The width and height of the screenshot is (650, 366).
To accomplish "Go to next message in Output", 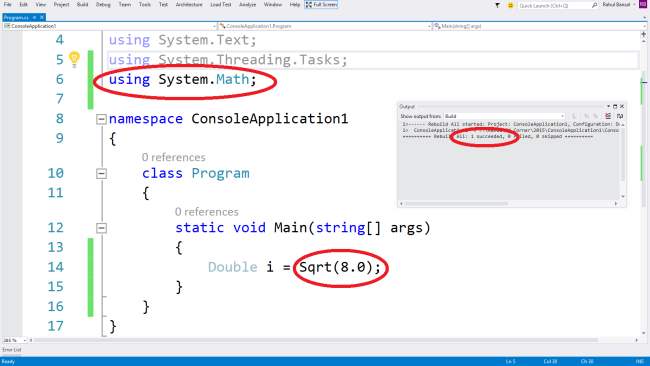I will pos(596,116).
